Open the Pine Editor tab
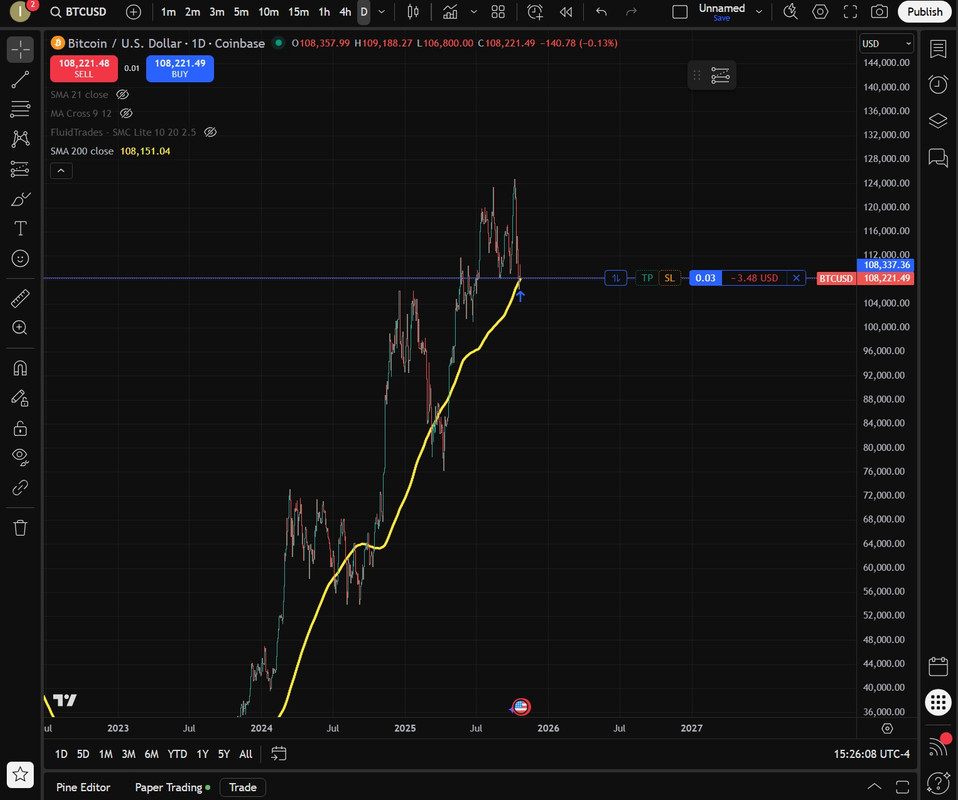 point(83,787)
